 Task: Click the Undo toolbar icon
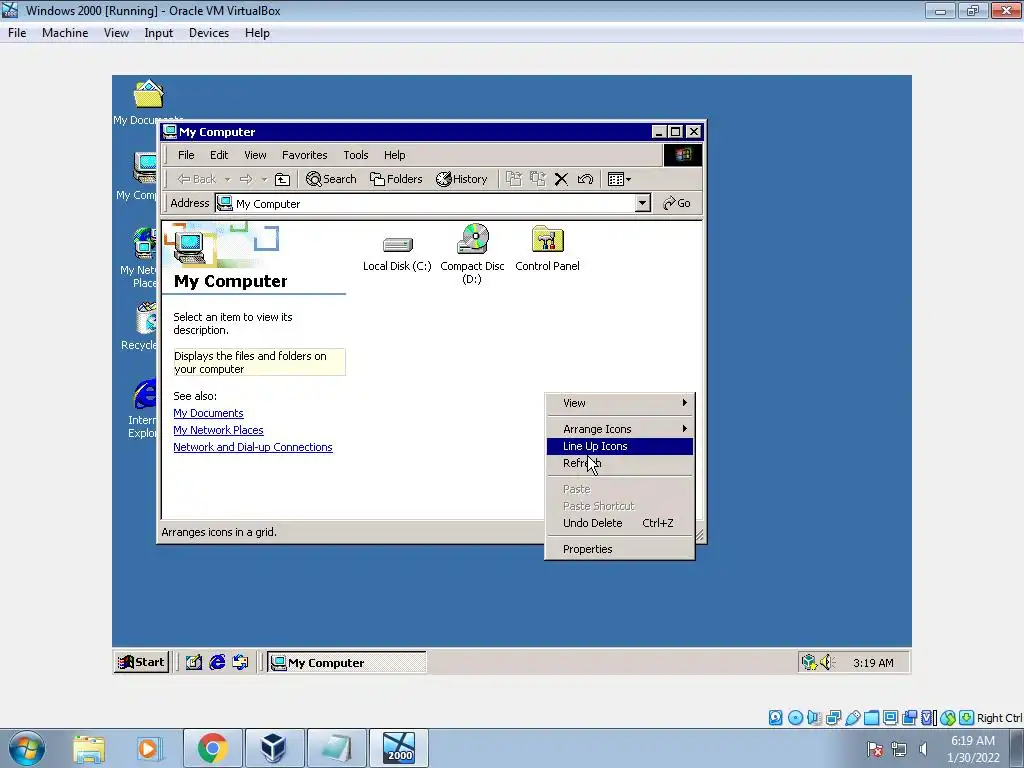click(585, 179)
